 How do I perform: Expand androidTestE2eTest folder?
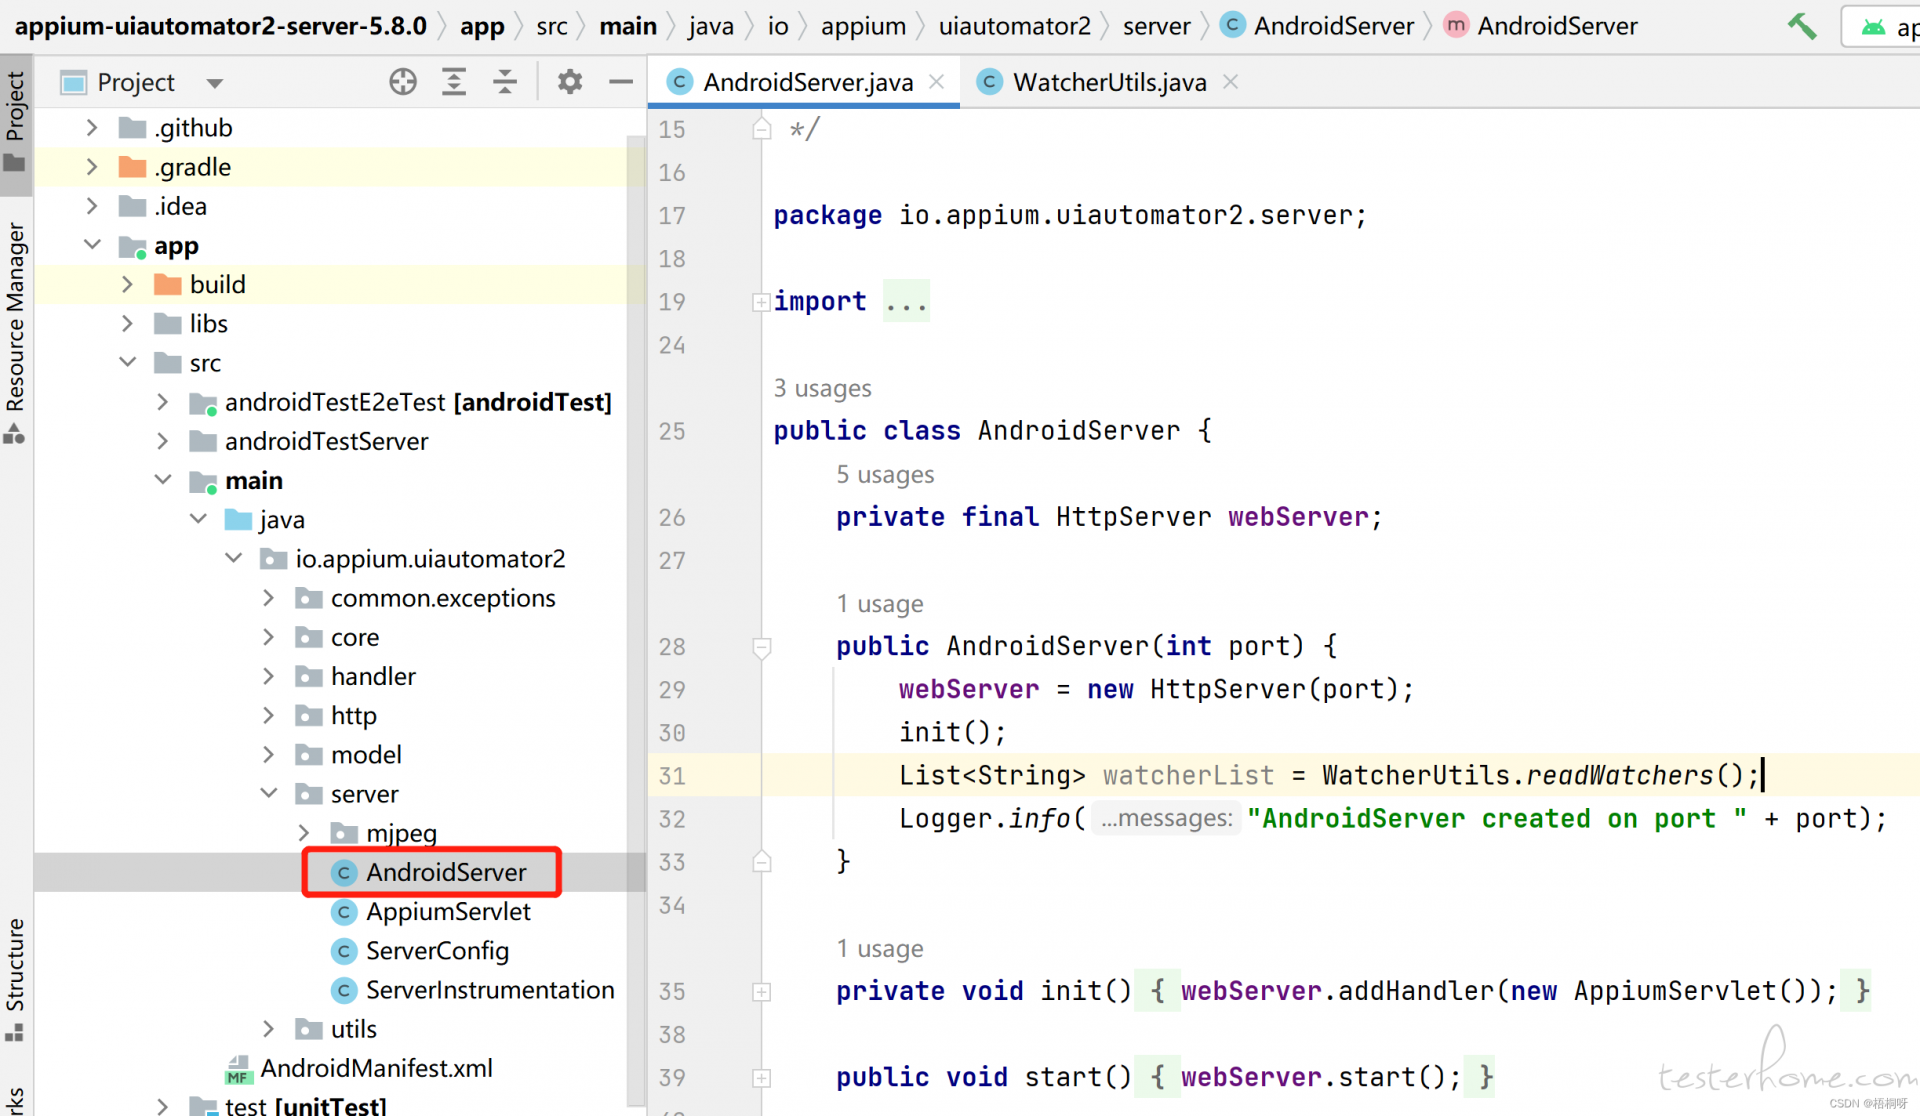coord(162,402)
